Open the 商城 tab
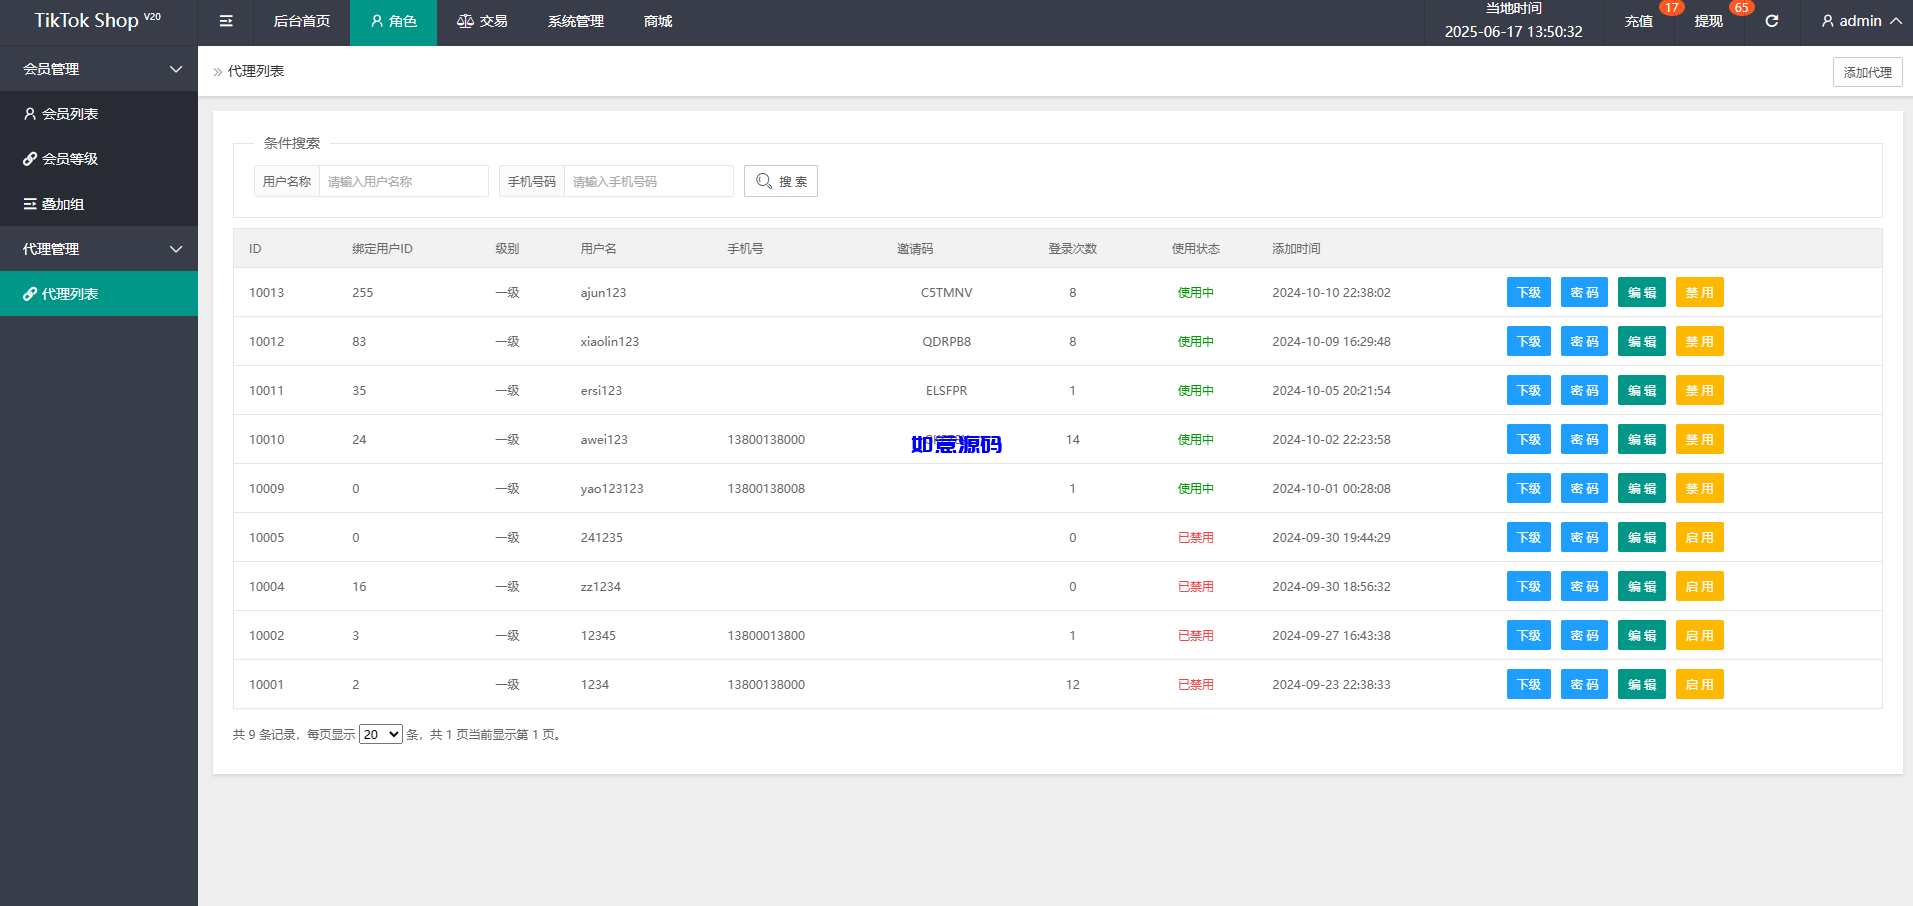The width and height of the screenshot is (1913, 906). pos(658,21)
